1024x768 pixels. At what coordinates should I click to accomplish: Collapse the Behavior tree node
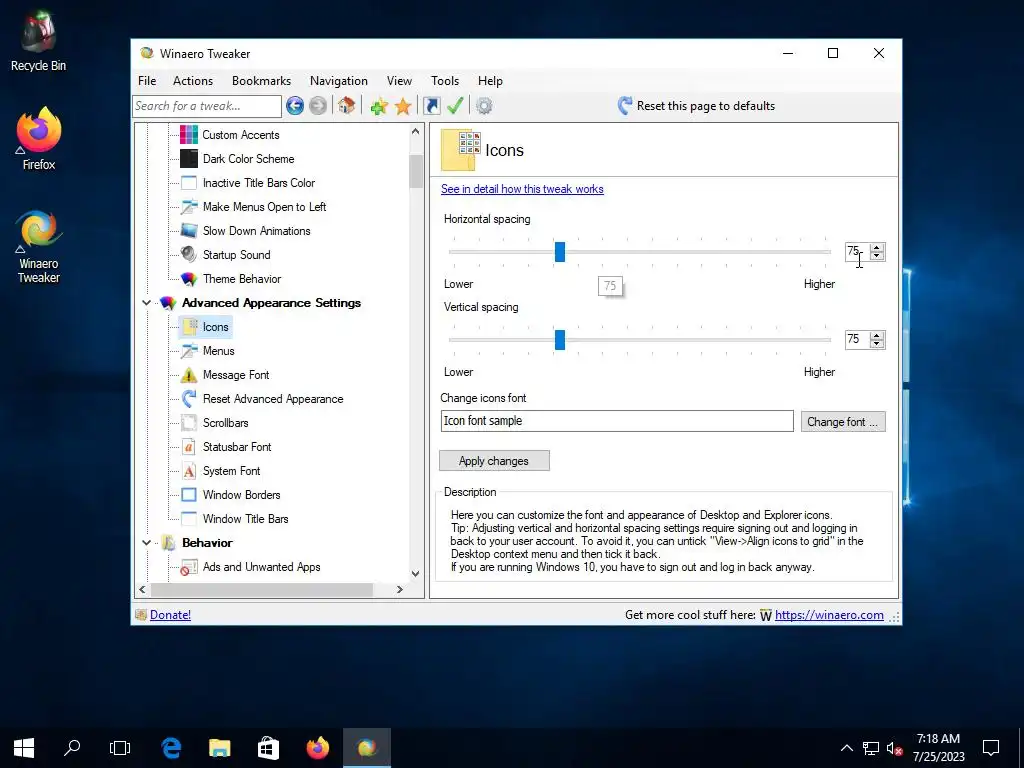point(146,543)
